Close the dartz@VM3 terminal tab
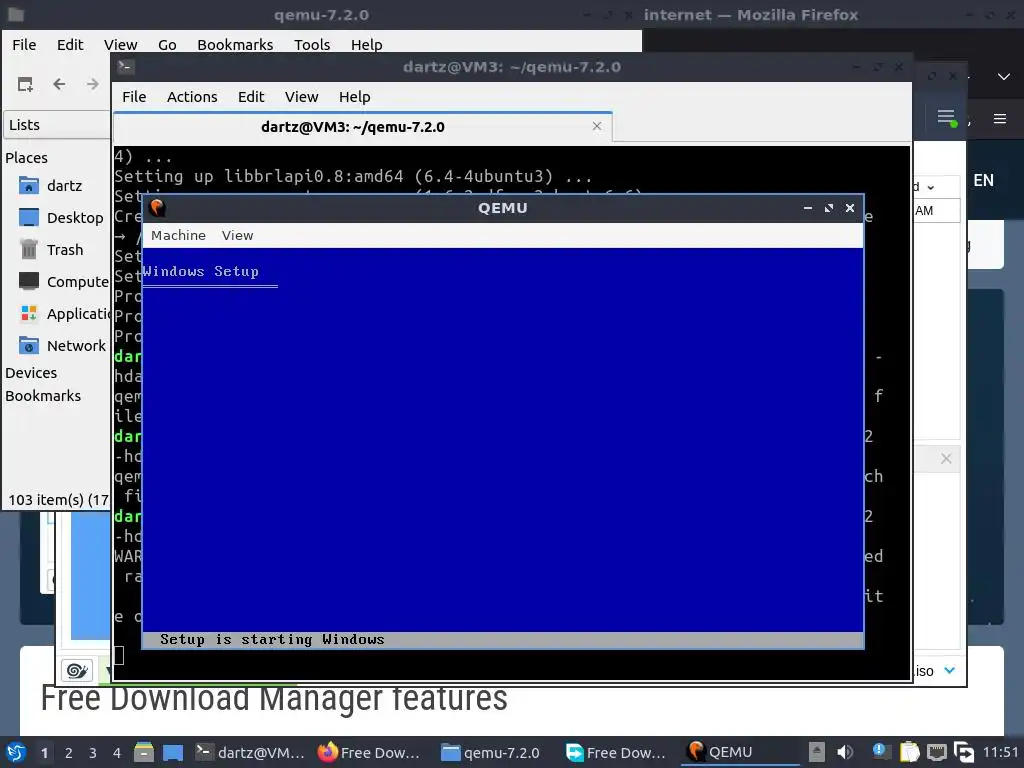The image size is (1024, 768). coord(596,126)
